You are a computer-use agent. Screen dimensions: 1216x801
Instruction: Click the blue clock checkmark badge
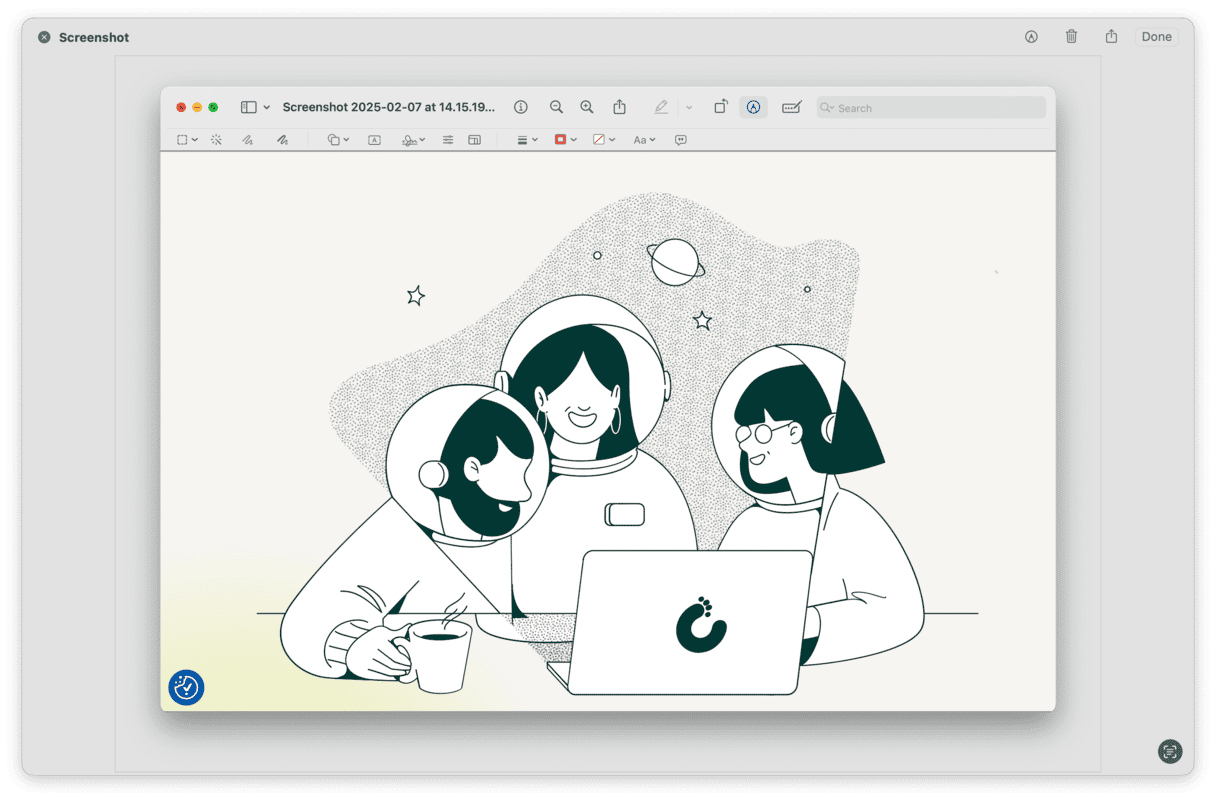point(186,688)
